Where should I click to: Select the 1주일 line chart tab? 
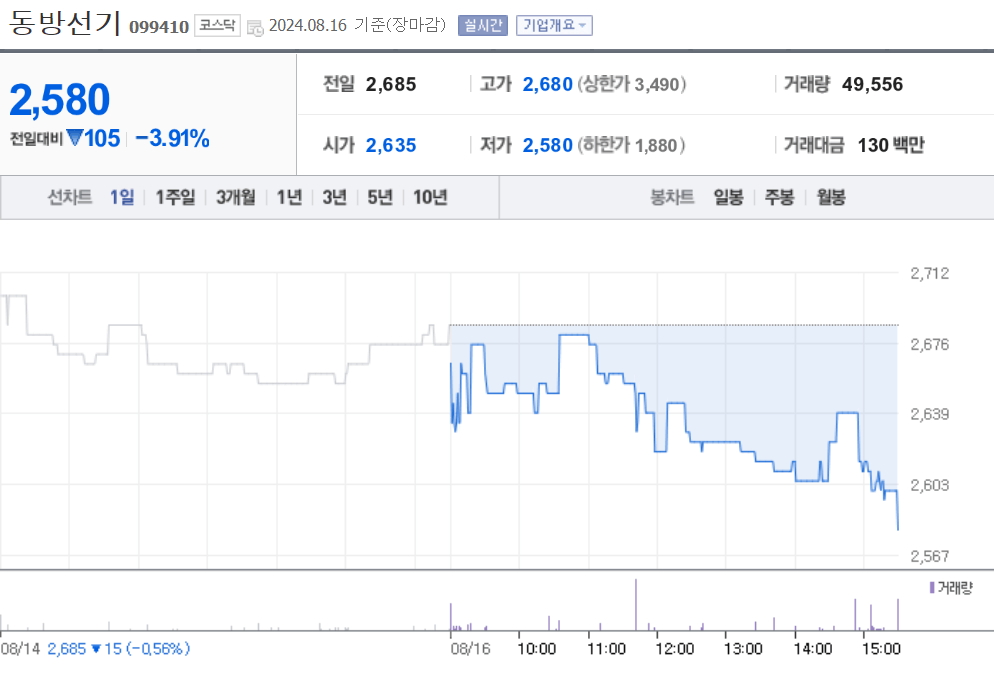tap(176, 197)
